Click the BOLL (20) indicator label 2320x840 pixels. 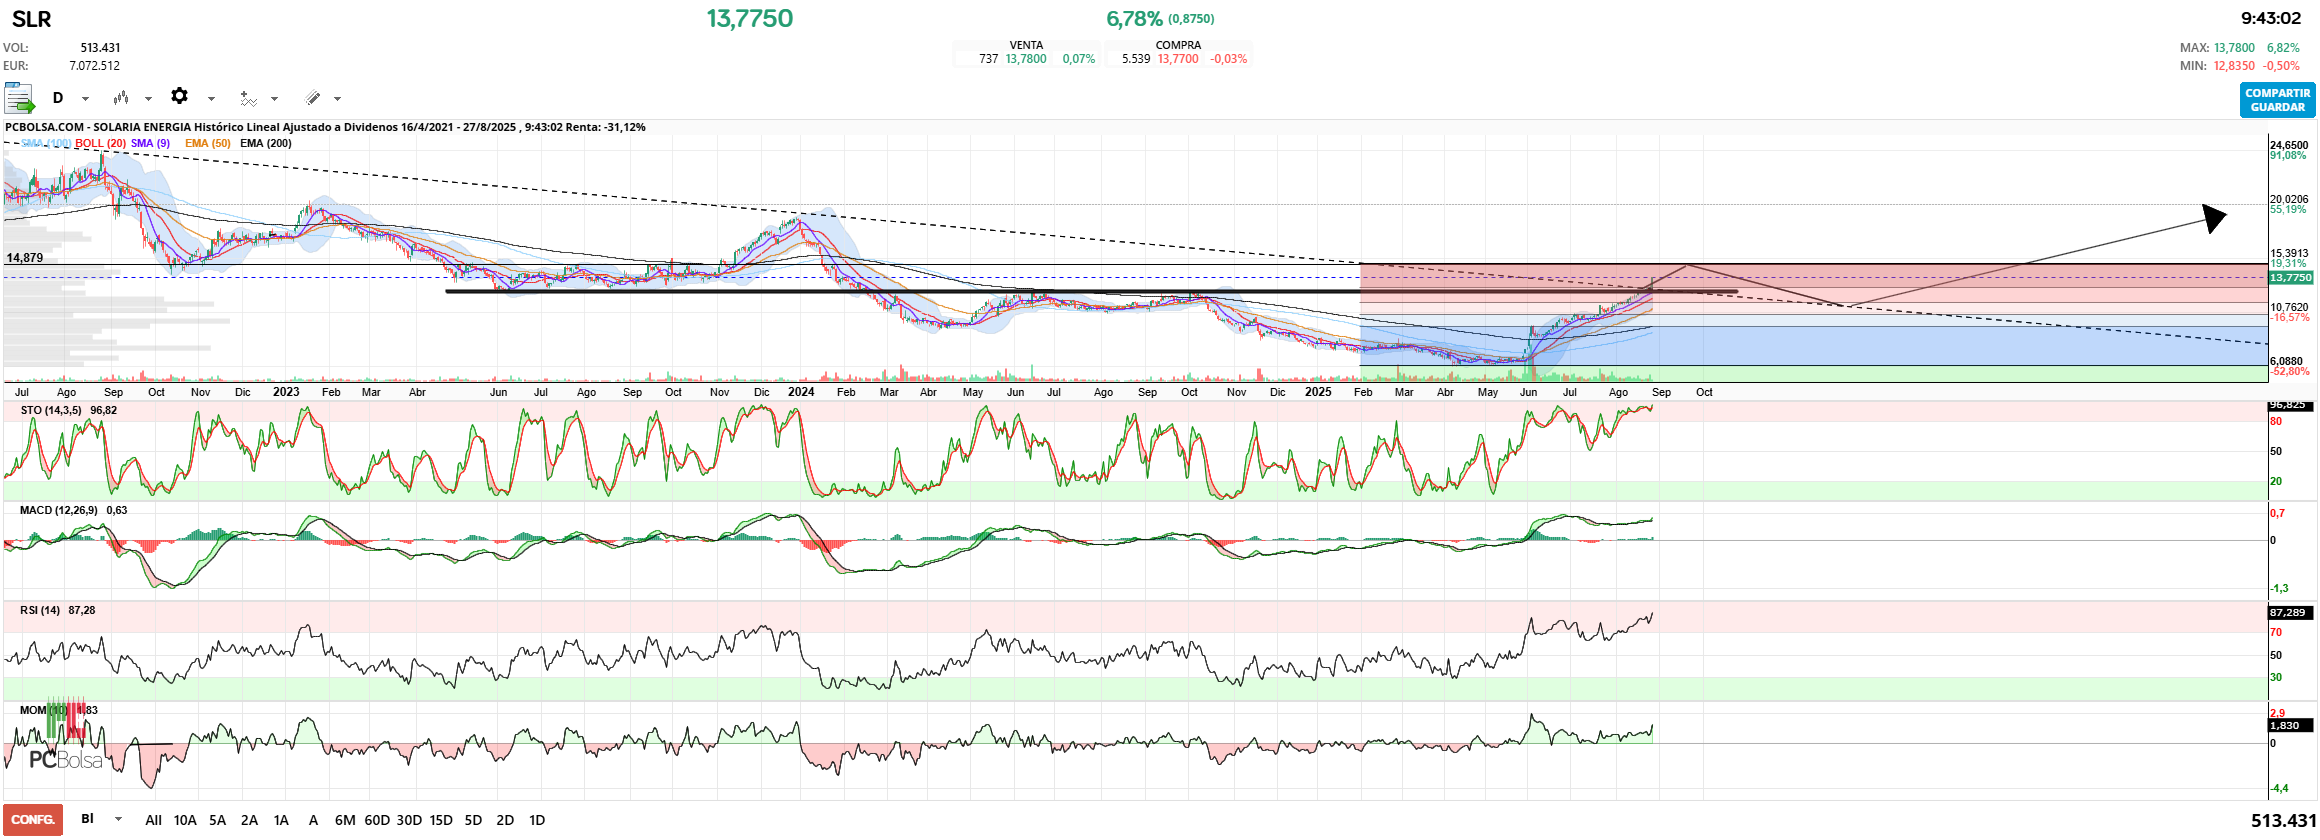click(101, 143)
